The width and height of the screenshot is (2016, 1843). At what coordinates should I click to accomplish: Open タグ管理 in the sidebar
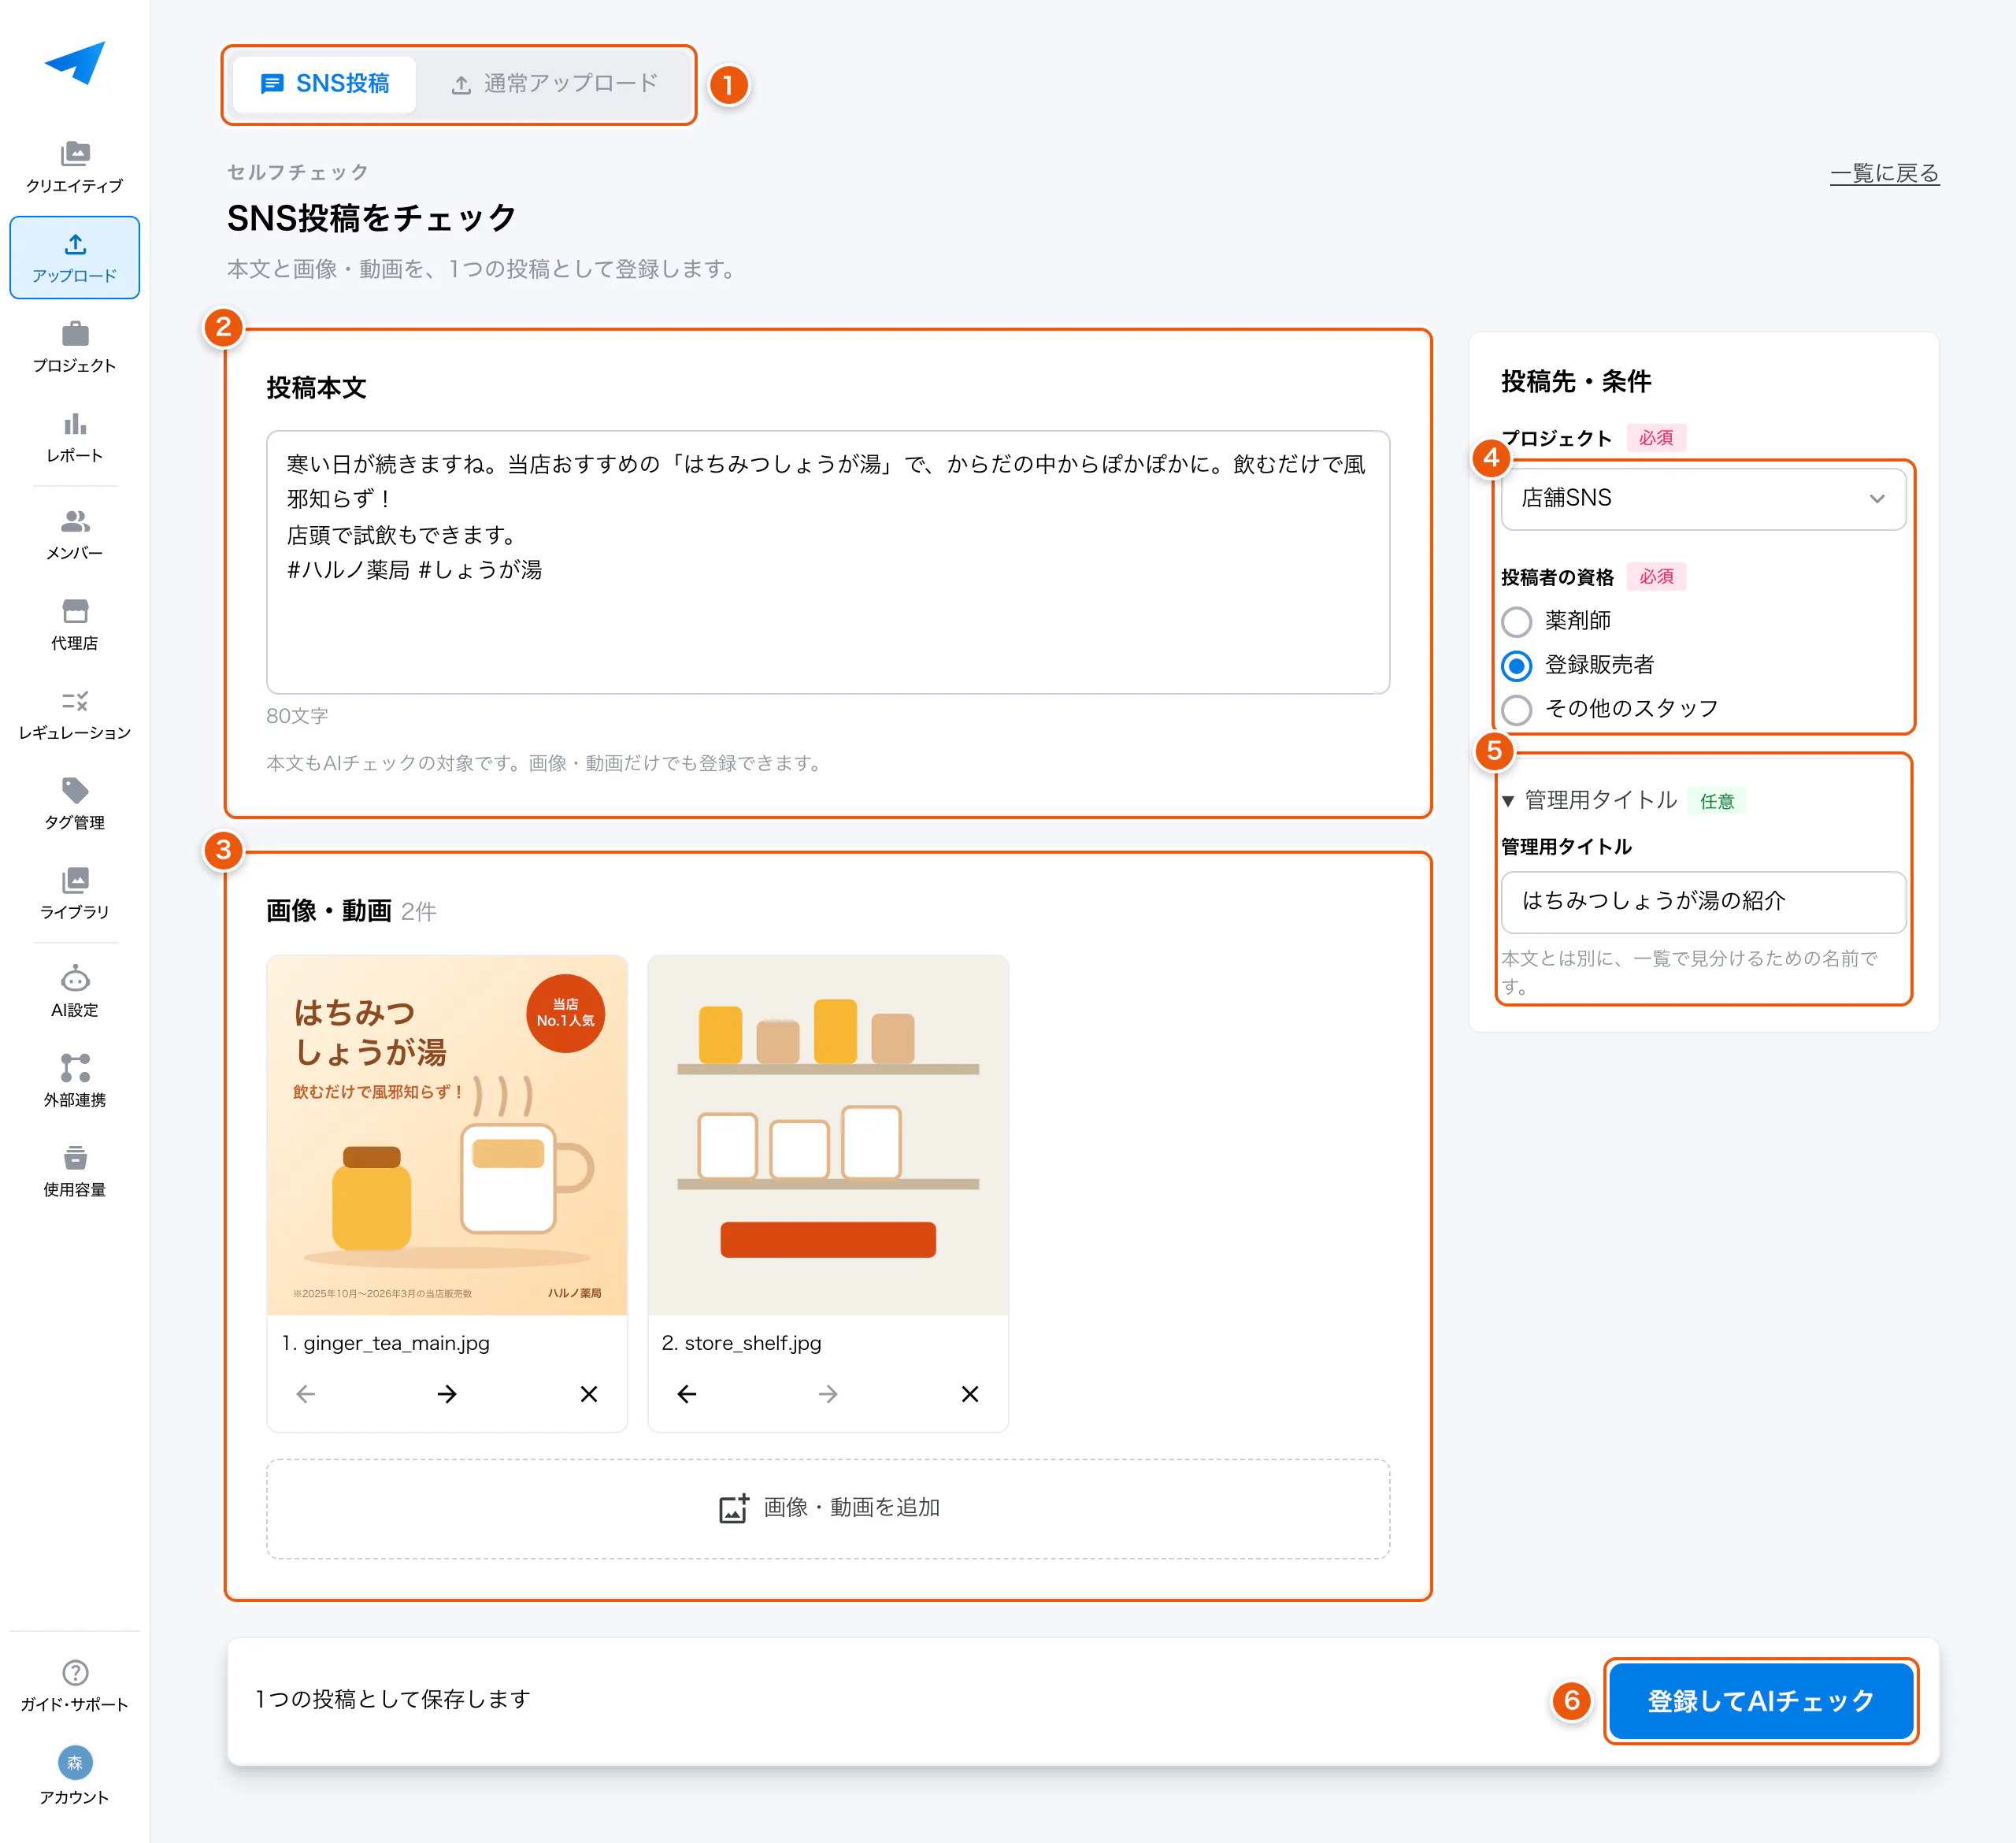[75, 804]
